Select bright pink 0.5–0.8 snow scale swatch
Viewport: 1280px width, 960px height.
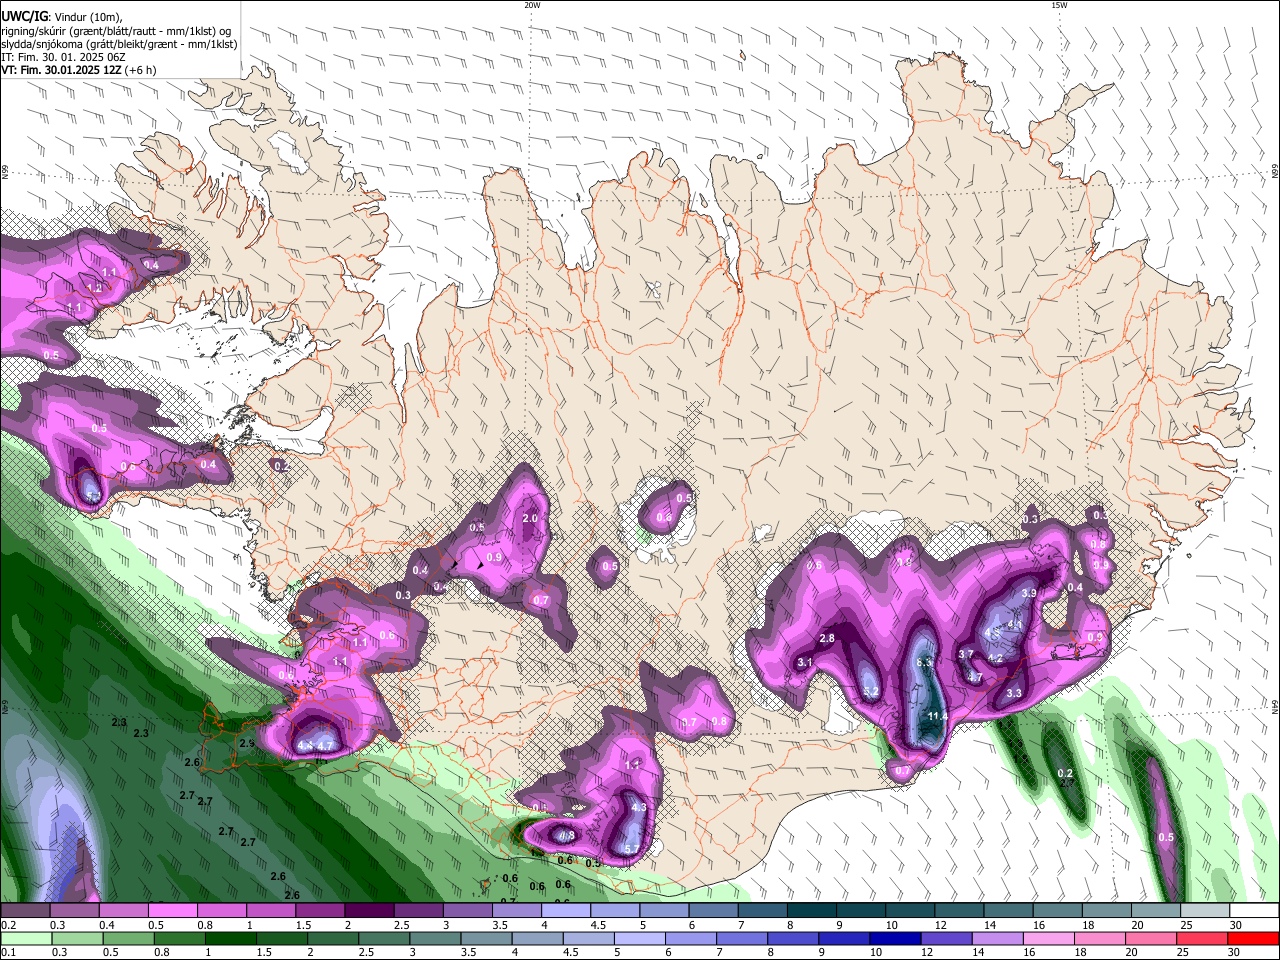coord(172,911)
